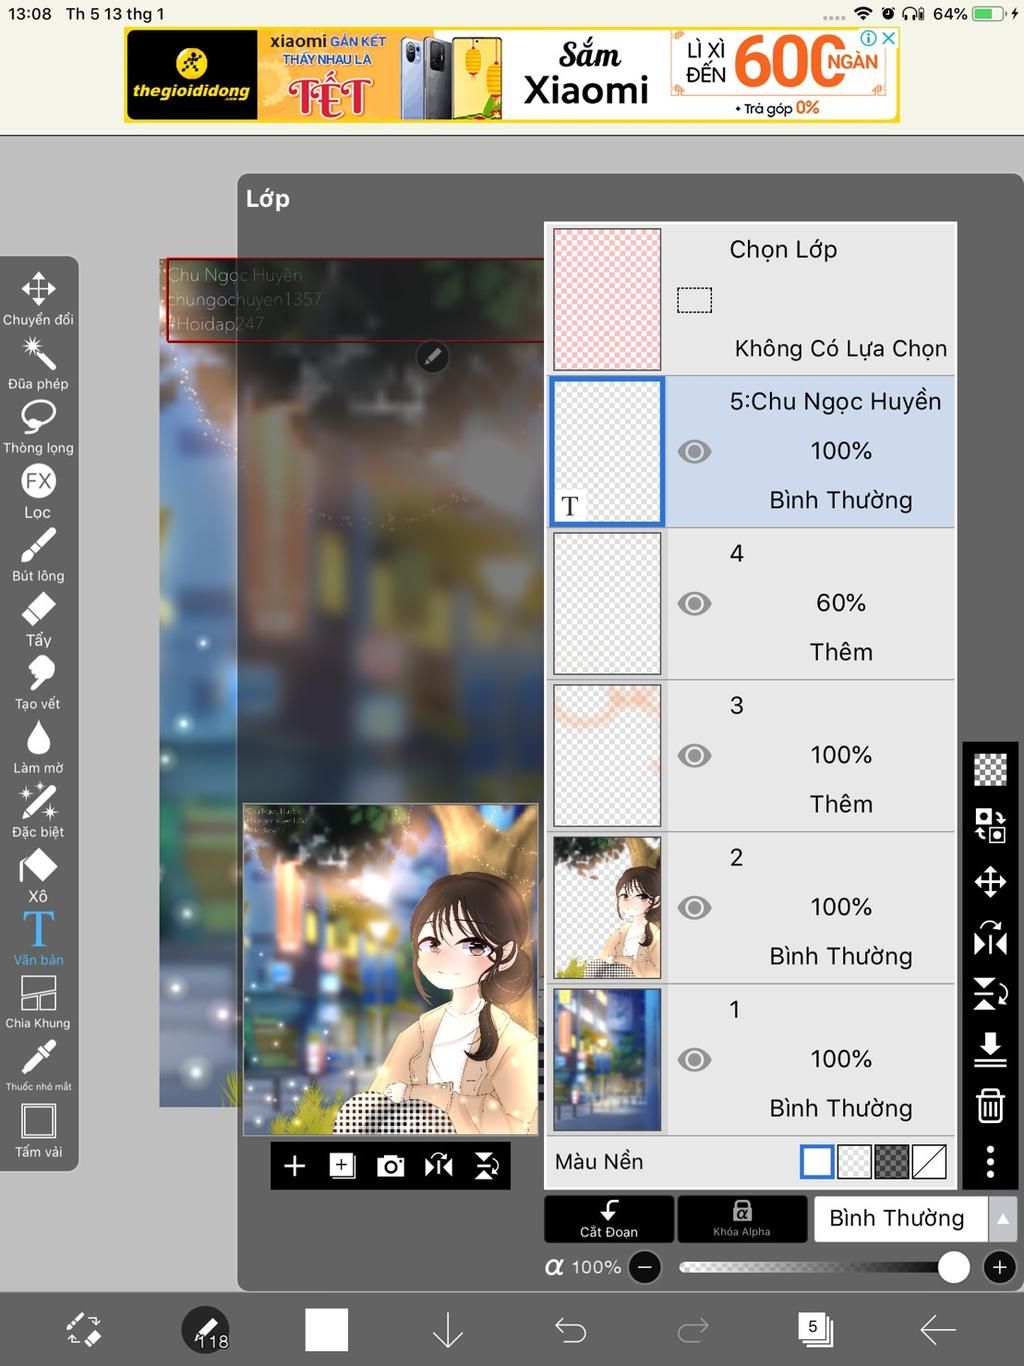Open the Tấm vải canvas tool

[38, 1130]
